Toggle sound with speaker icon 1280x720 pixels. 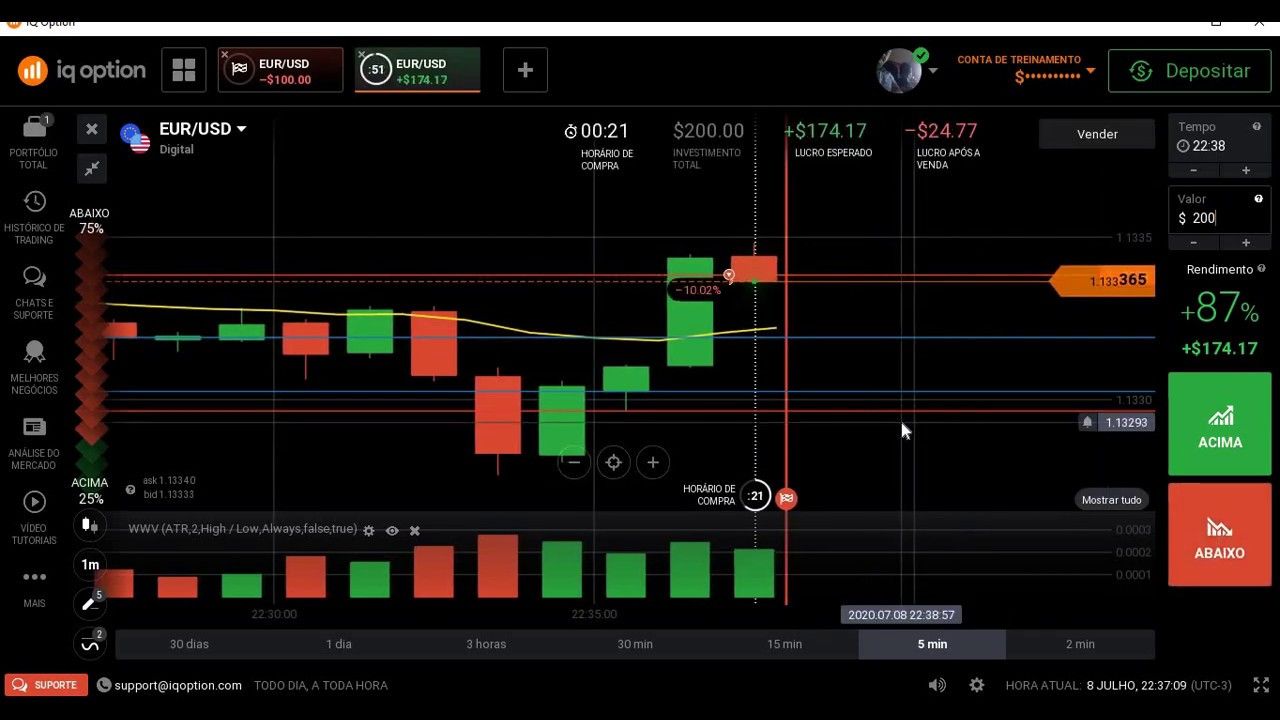(x=937, y=685)
